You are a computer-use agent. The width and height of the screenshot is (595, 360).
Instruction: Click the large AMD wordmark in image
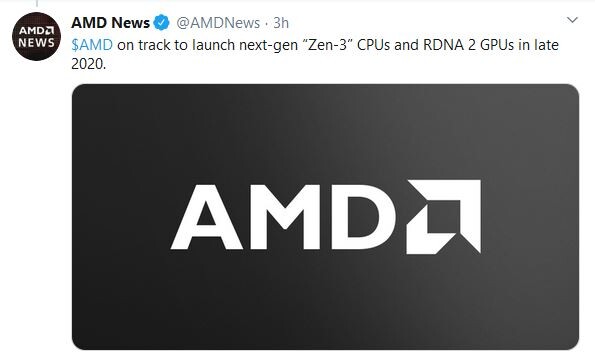pos(283,217)
